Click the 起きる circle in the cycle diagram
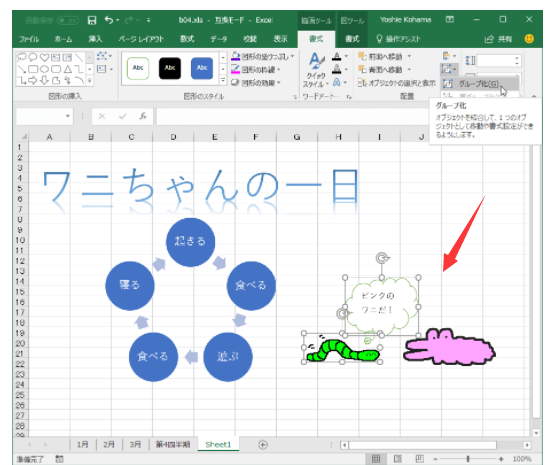 [190, 242]
